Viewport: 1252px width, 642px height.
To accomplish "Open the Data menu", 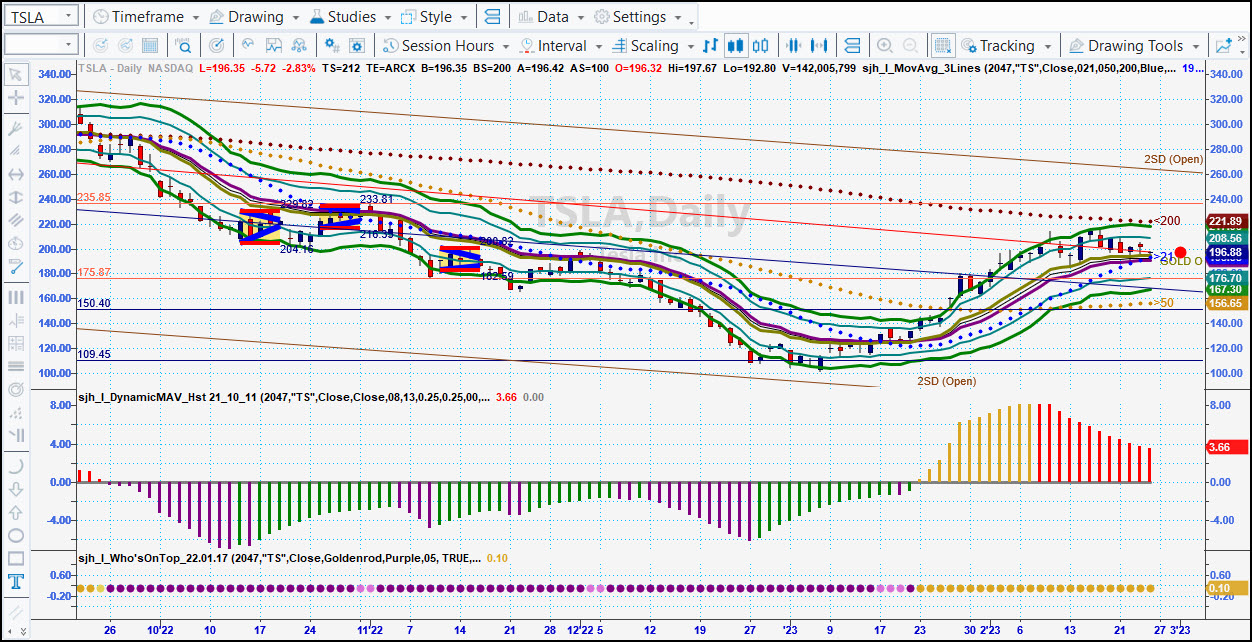I will click(x=551, y=17).
